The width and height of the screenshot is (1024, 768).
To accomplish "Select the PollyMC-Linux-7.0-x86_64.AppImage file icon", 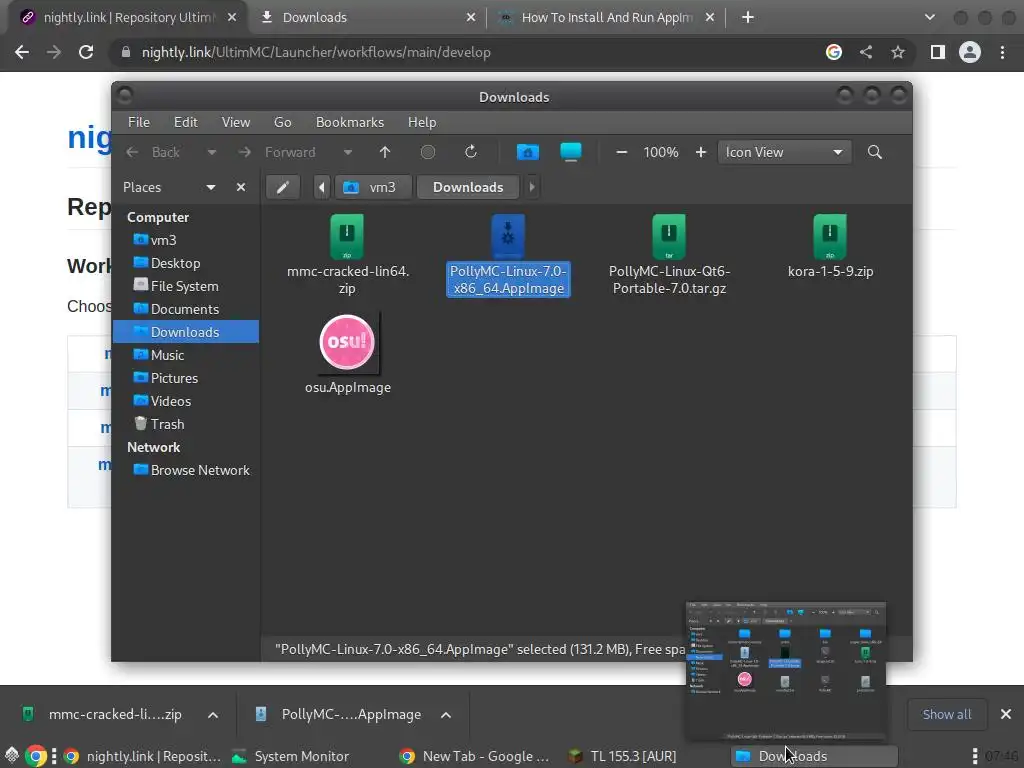I will coord(507,236).
